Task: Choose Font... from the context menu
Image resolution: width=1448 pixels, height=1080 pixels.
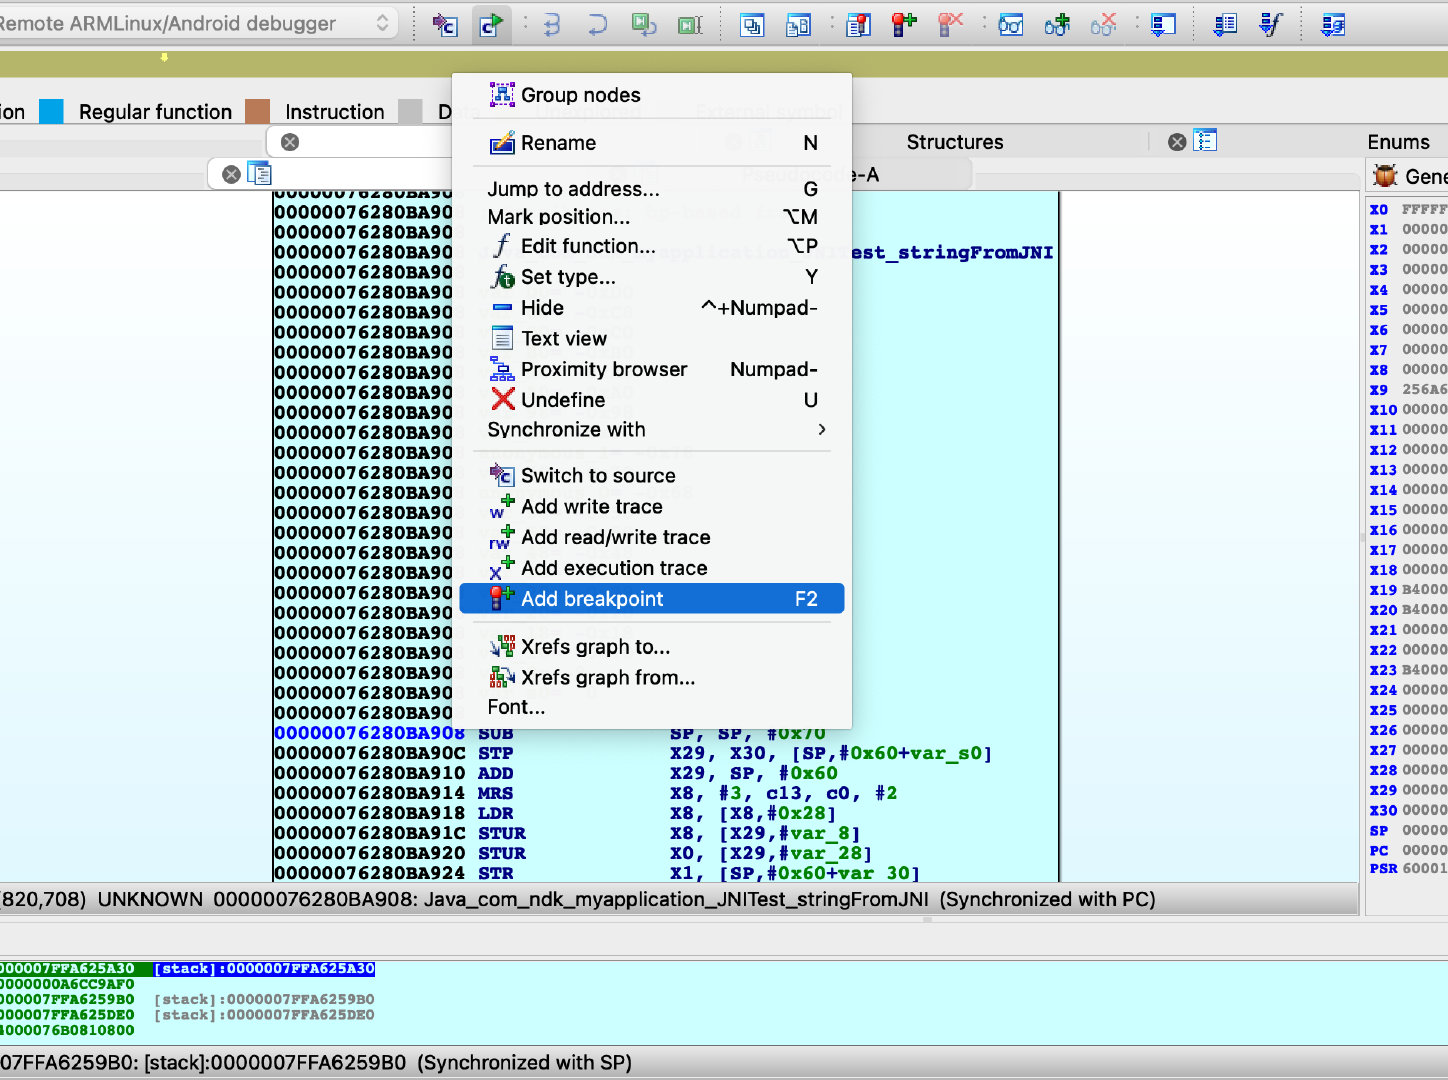Action: coord(652,707)
